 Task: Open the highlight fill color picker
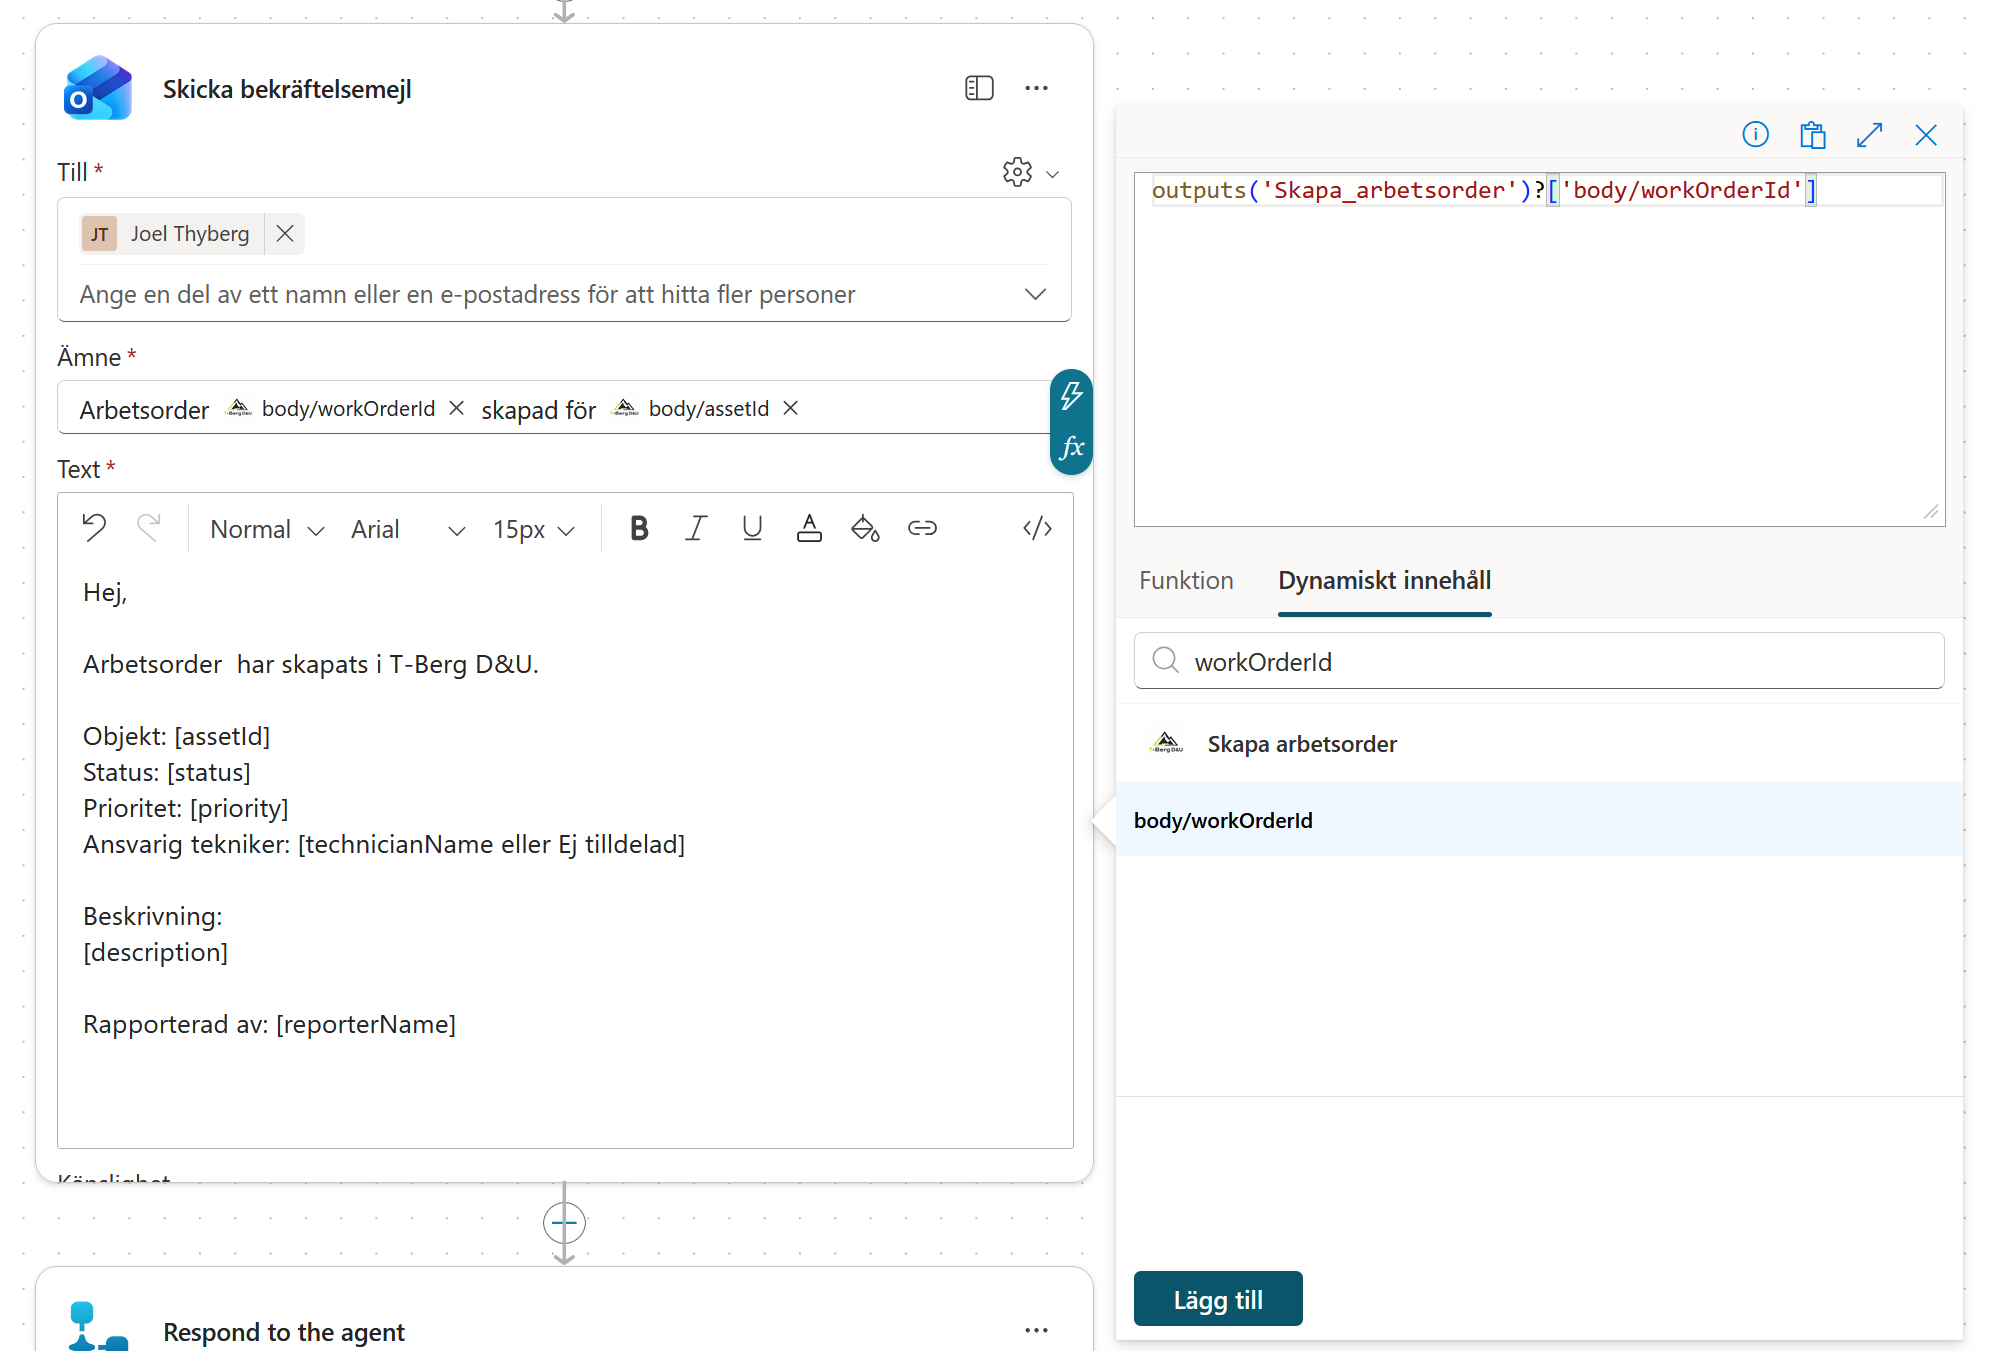click(x=865, y=528)
